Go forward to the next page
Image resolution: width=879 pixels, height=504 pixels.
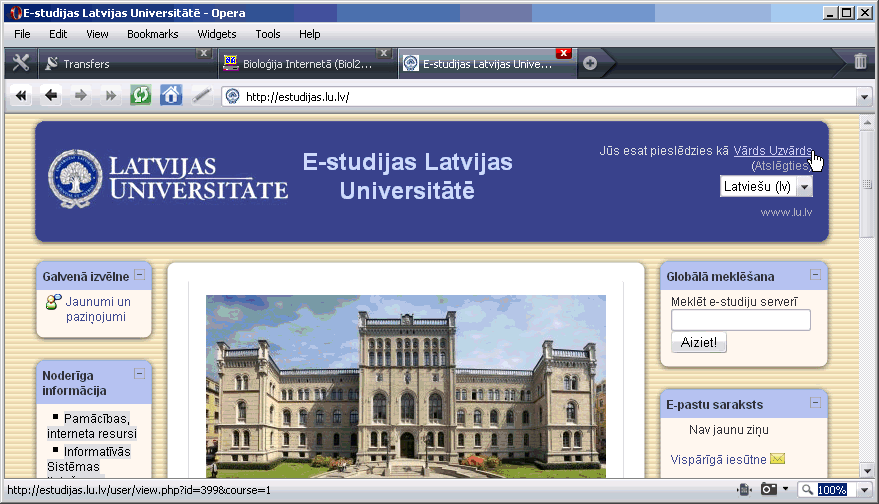point(81,96)
